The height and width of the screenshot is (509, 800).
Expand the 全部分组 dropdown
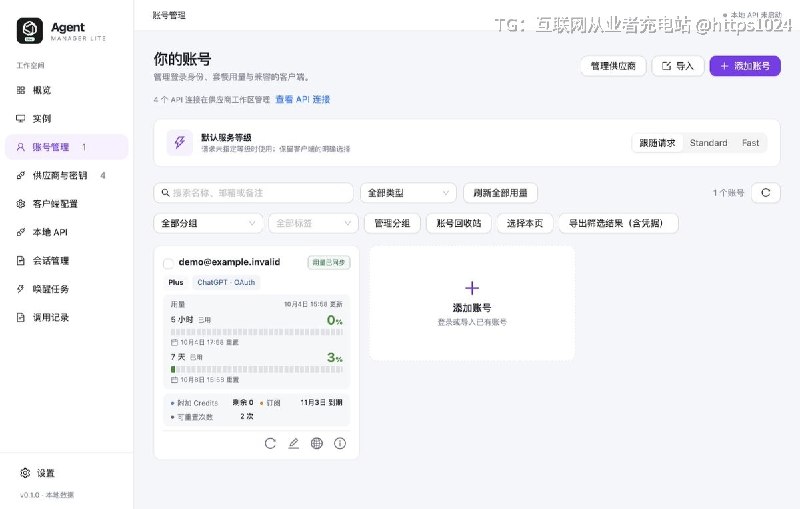pyautogui.click(x=208, y=223)
